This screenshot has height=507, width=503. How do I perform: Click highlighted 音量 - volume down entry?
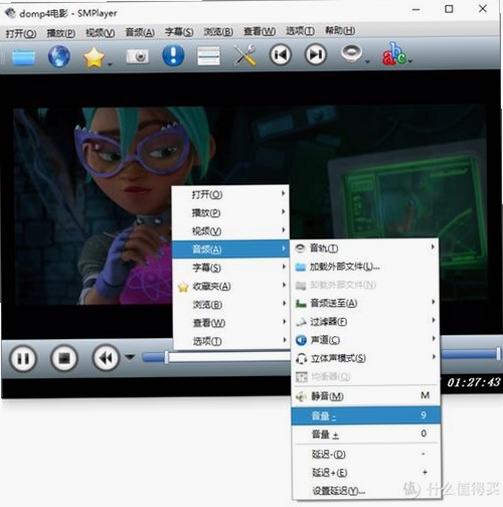pos(365,415)
